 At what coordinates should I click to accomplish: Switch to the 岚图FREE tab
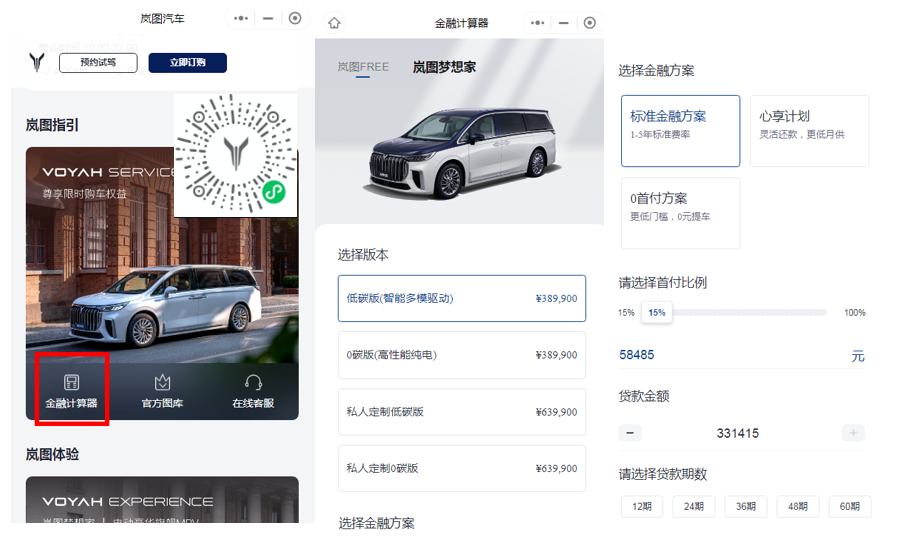[363, 67]
